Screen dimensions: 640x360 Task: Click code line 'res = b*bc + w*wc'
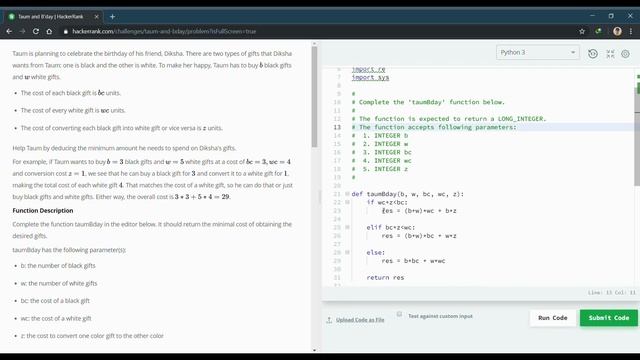[x=413, y=261]
